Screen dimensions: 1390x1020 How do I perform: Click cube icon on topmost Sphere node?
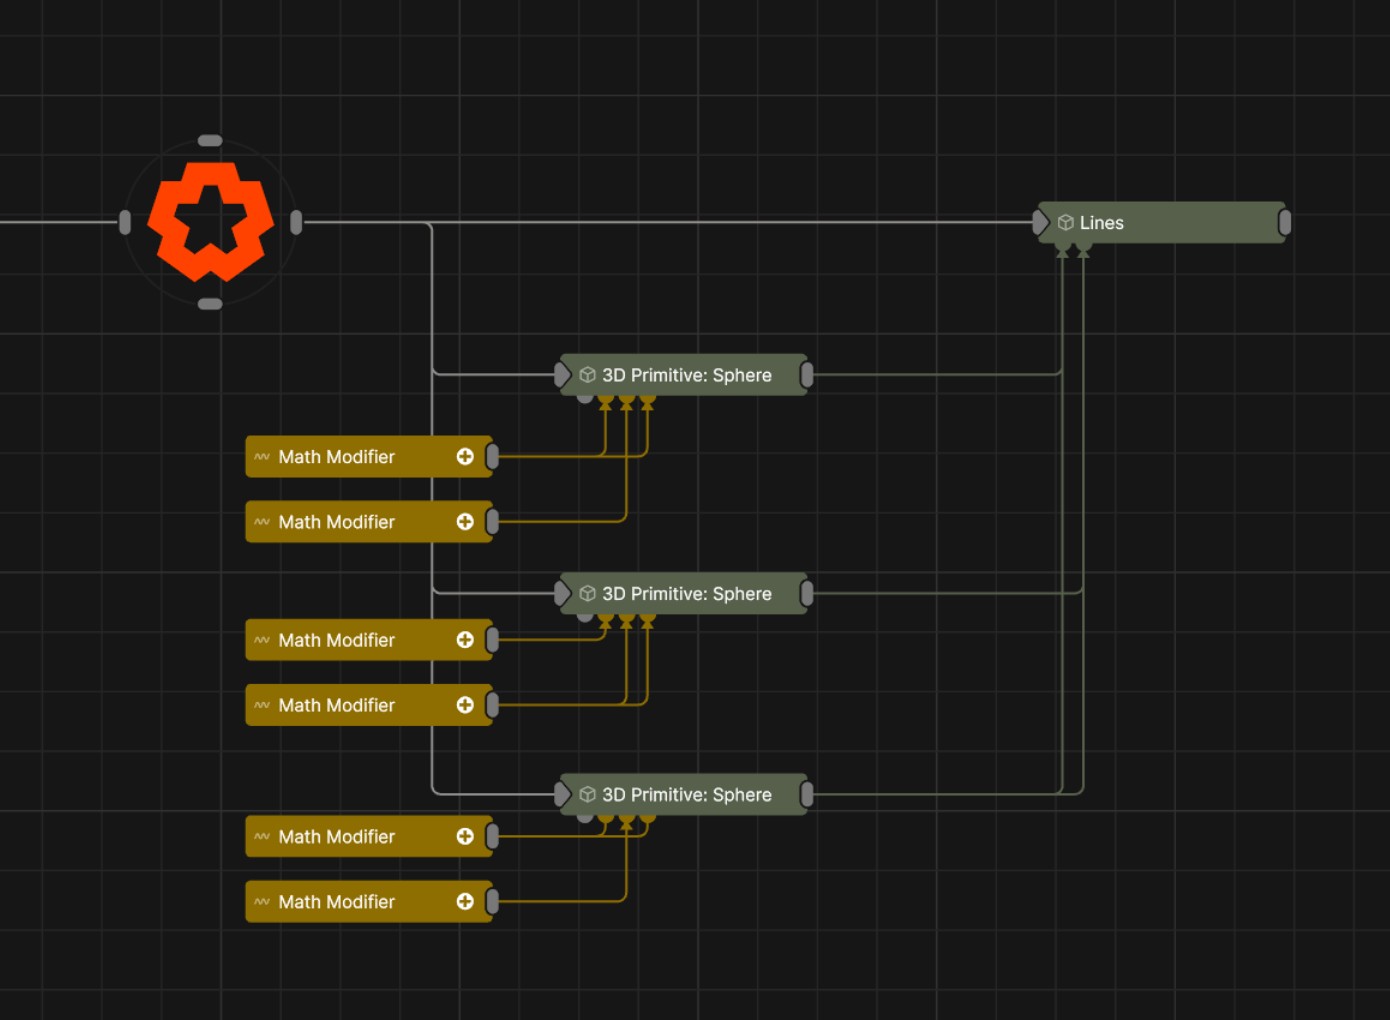pyautogui.click(x=588, y=375)
